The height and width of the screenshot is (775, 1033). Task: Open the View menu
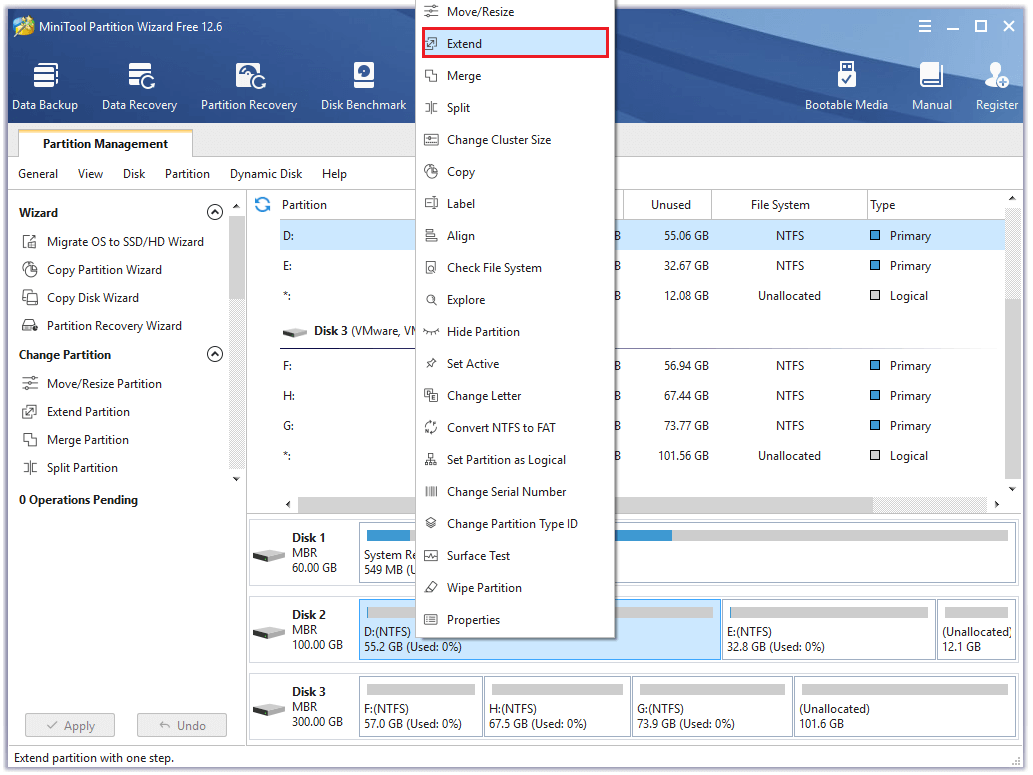90,174
